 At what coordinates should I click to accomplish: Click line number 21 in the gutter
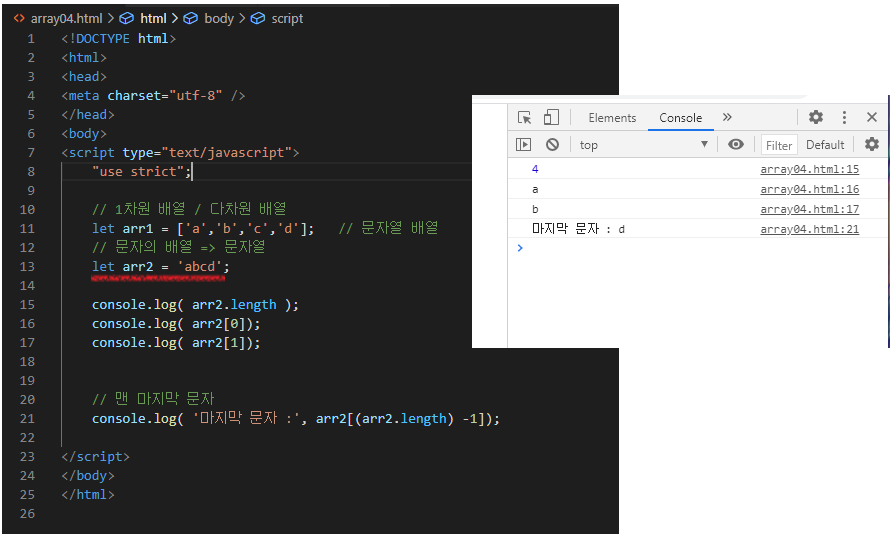click(x=27, y=419)
